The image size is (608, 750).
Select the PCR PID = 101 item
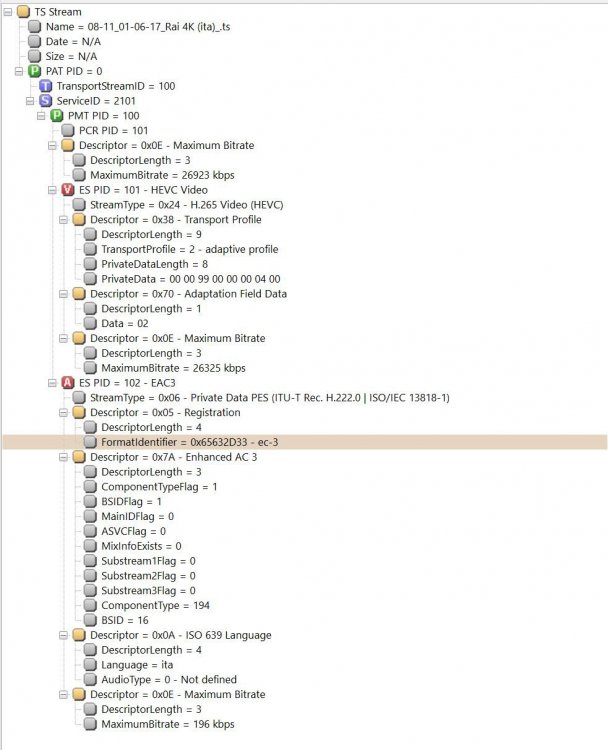113,131
